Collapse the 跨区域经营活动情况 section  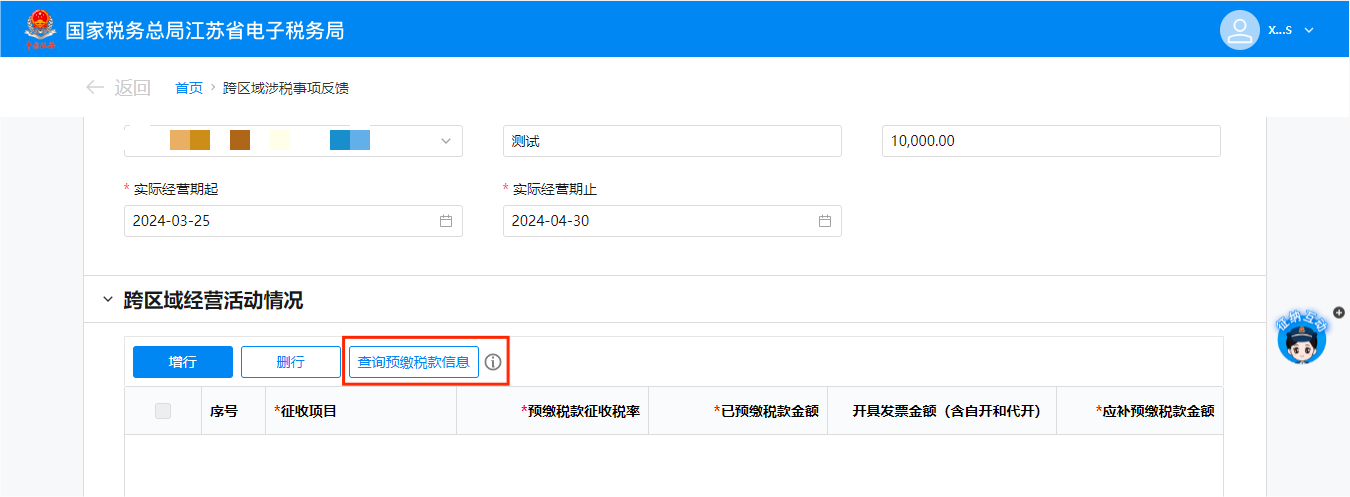tap(108, 300)
